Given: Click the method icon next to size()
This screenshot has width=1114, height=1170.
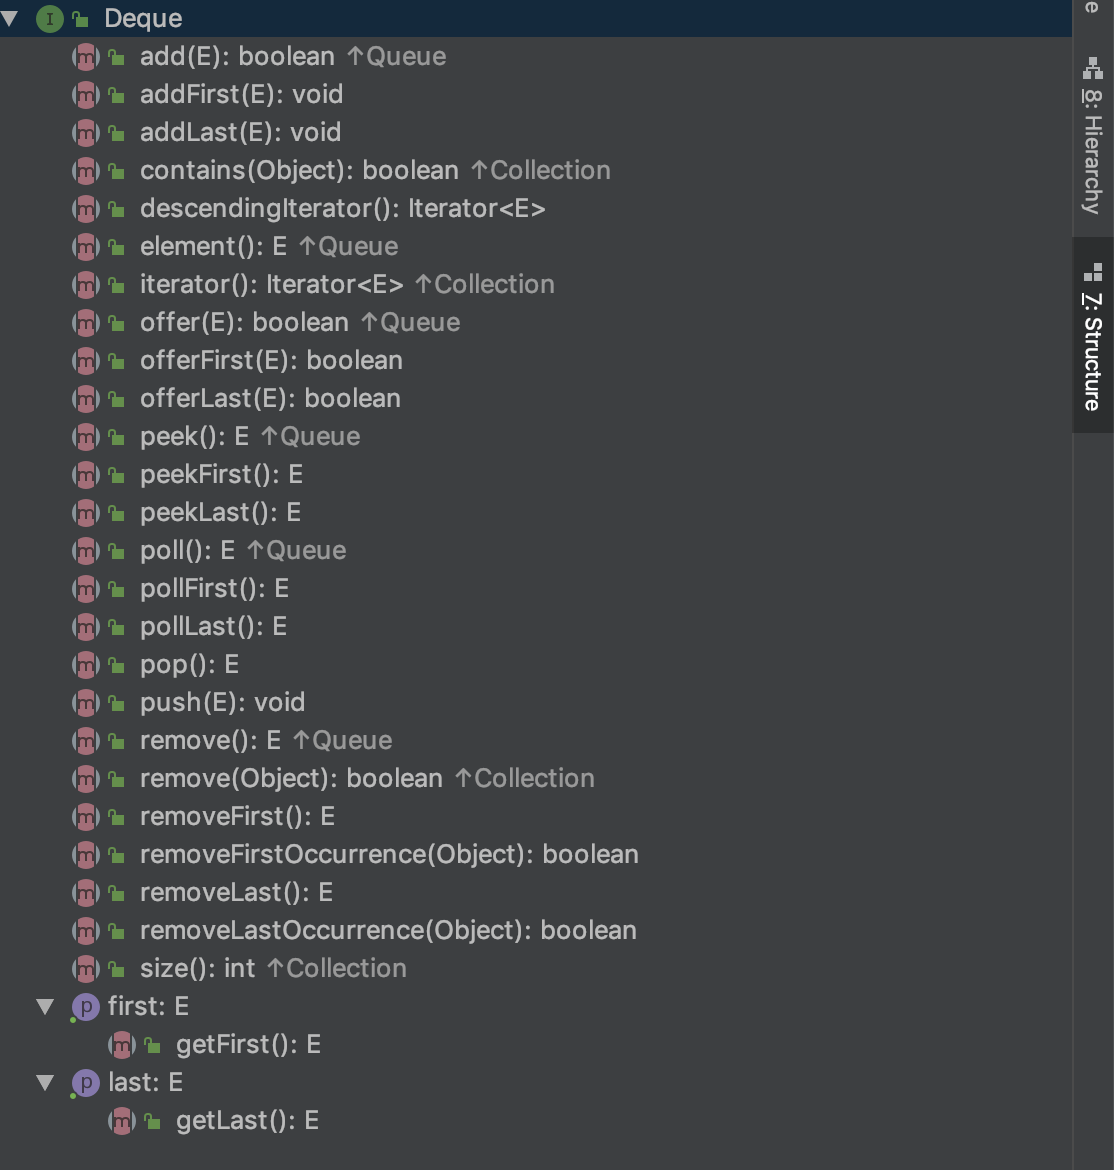Looking at the screenshot, I should click(86, 969).
